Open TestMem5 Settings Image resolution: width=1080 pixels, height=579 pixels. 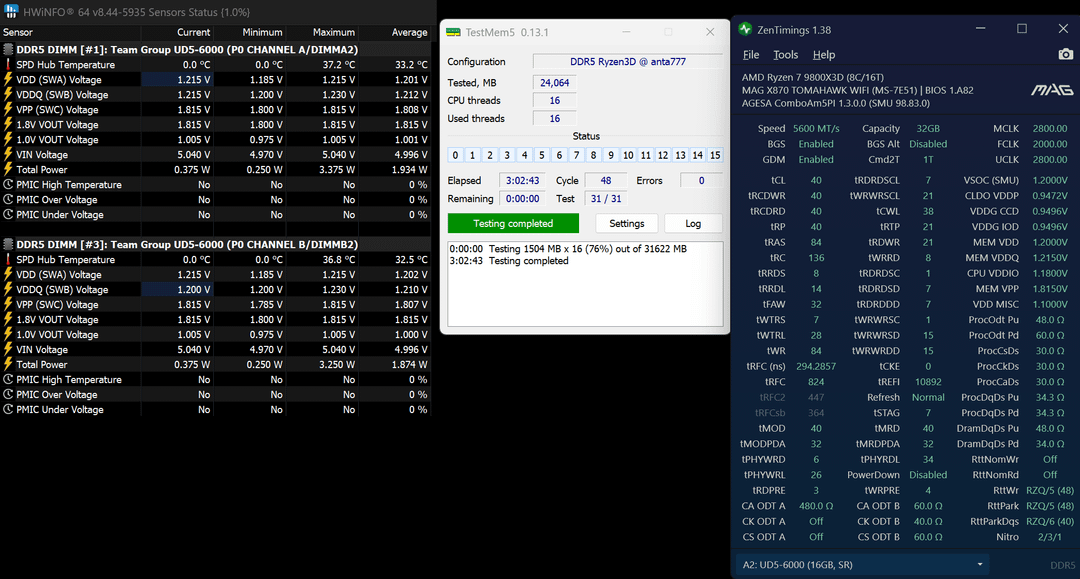626,224
